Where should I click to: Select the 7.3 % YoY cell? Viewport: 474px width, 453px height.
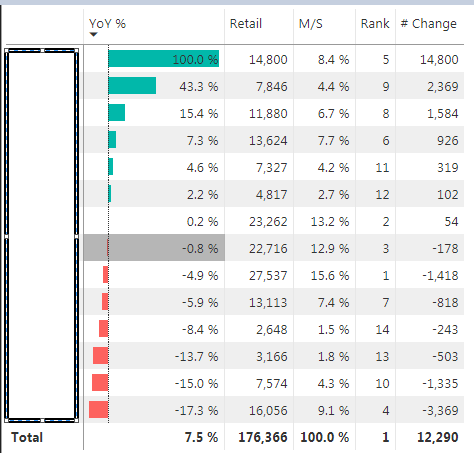tap(154, 140)
